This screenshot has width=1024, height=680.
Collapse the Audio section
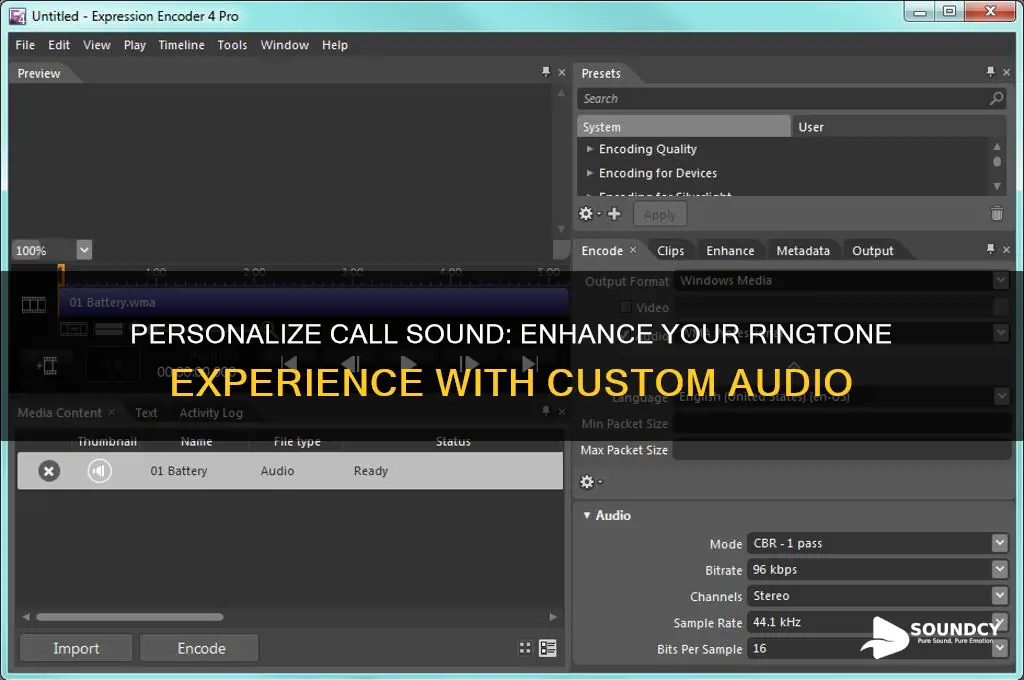586,515
